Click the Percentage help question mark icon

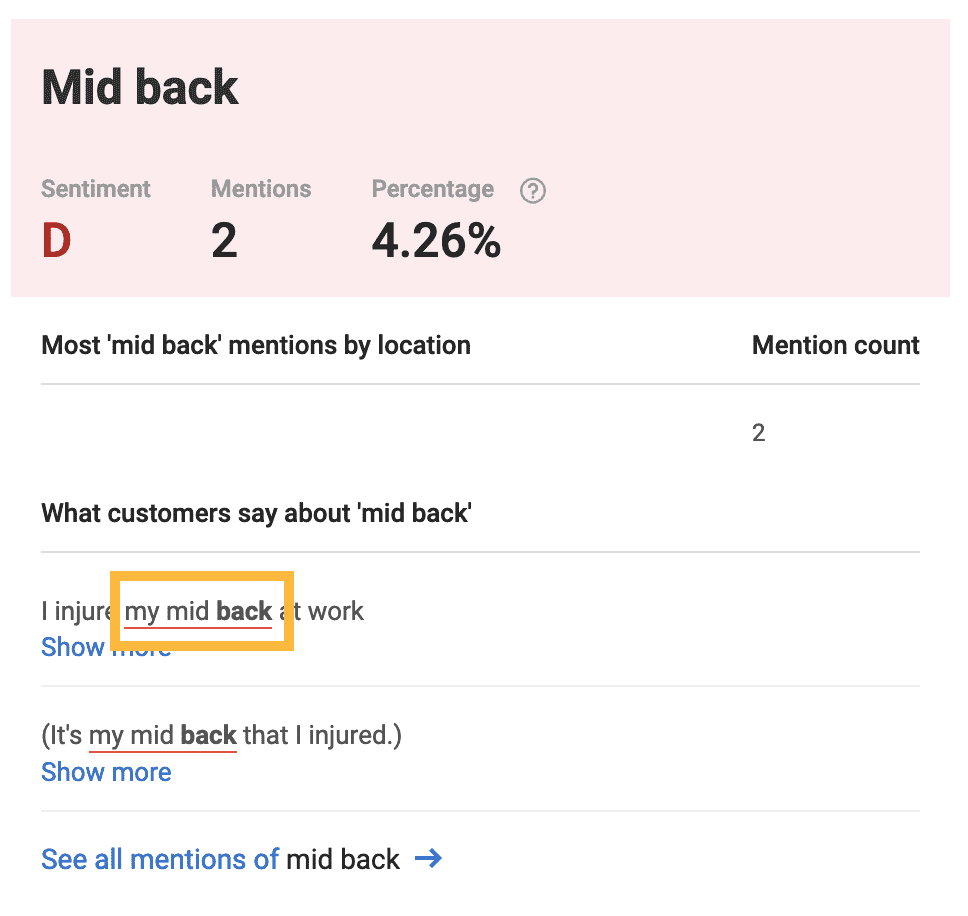[532, 191]
